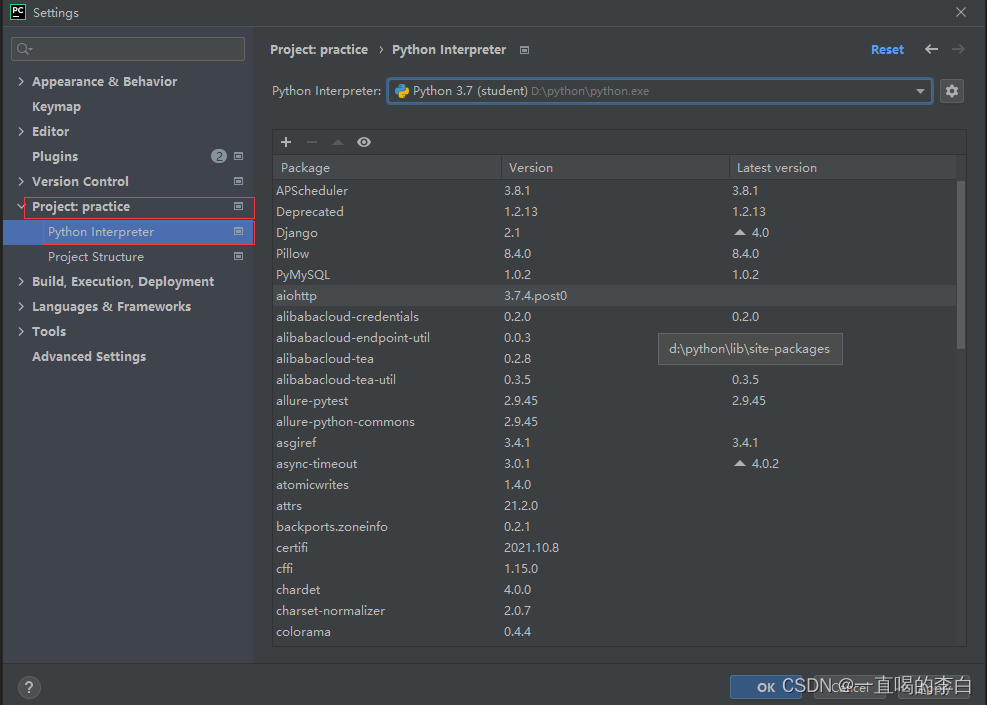Click the upgrade arrow beside Django 4.0
Viewport: 987px width, 705px height.
coord(740,232)
